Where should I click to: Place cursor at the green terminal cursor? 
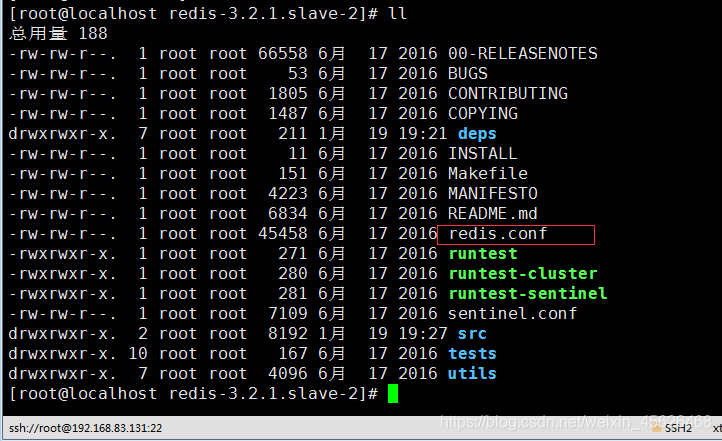pyautogui.click(x=393, y=394)
